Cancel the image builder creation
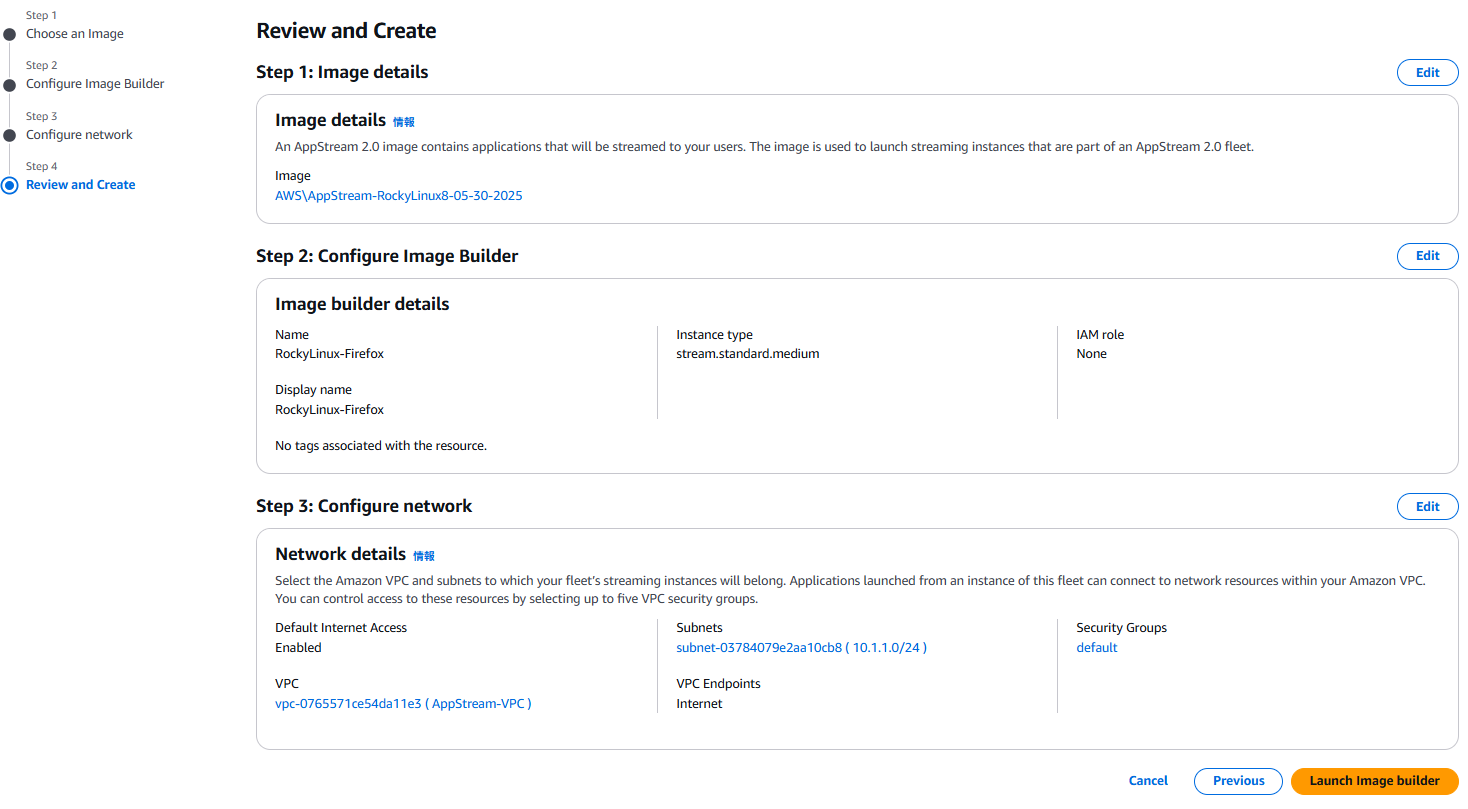The image size is (1468, 809). [1148, 781]
